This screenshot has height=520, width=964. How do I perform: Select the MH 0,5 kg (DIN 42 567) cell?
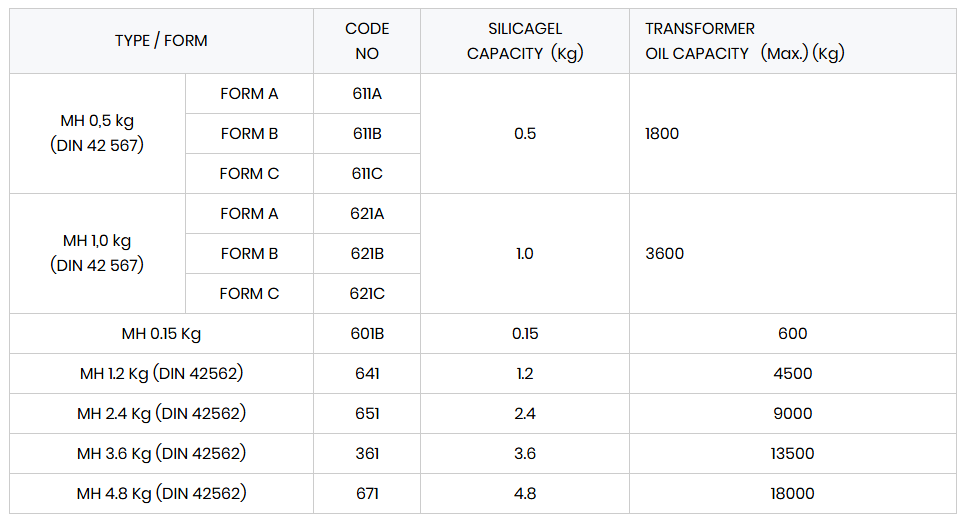pyautogui.click(x=97, y=133)
